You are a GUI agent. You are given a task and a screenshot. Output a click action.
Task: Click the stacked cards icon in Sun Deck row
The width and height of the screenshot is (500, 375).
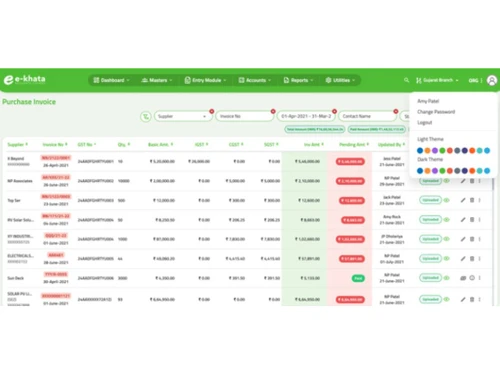pos(463,278)
